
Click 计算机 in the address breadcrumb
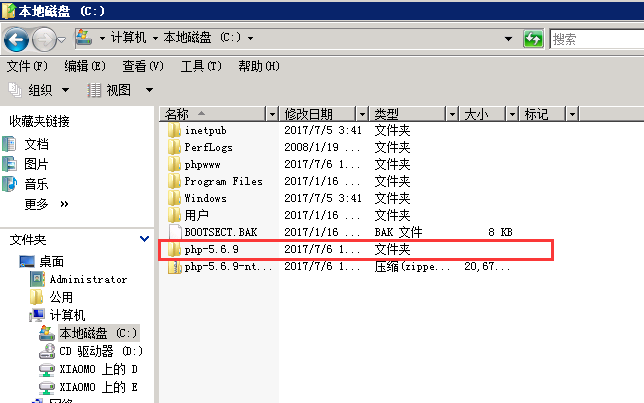coord(128,38)
